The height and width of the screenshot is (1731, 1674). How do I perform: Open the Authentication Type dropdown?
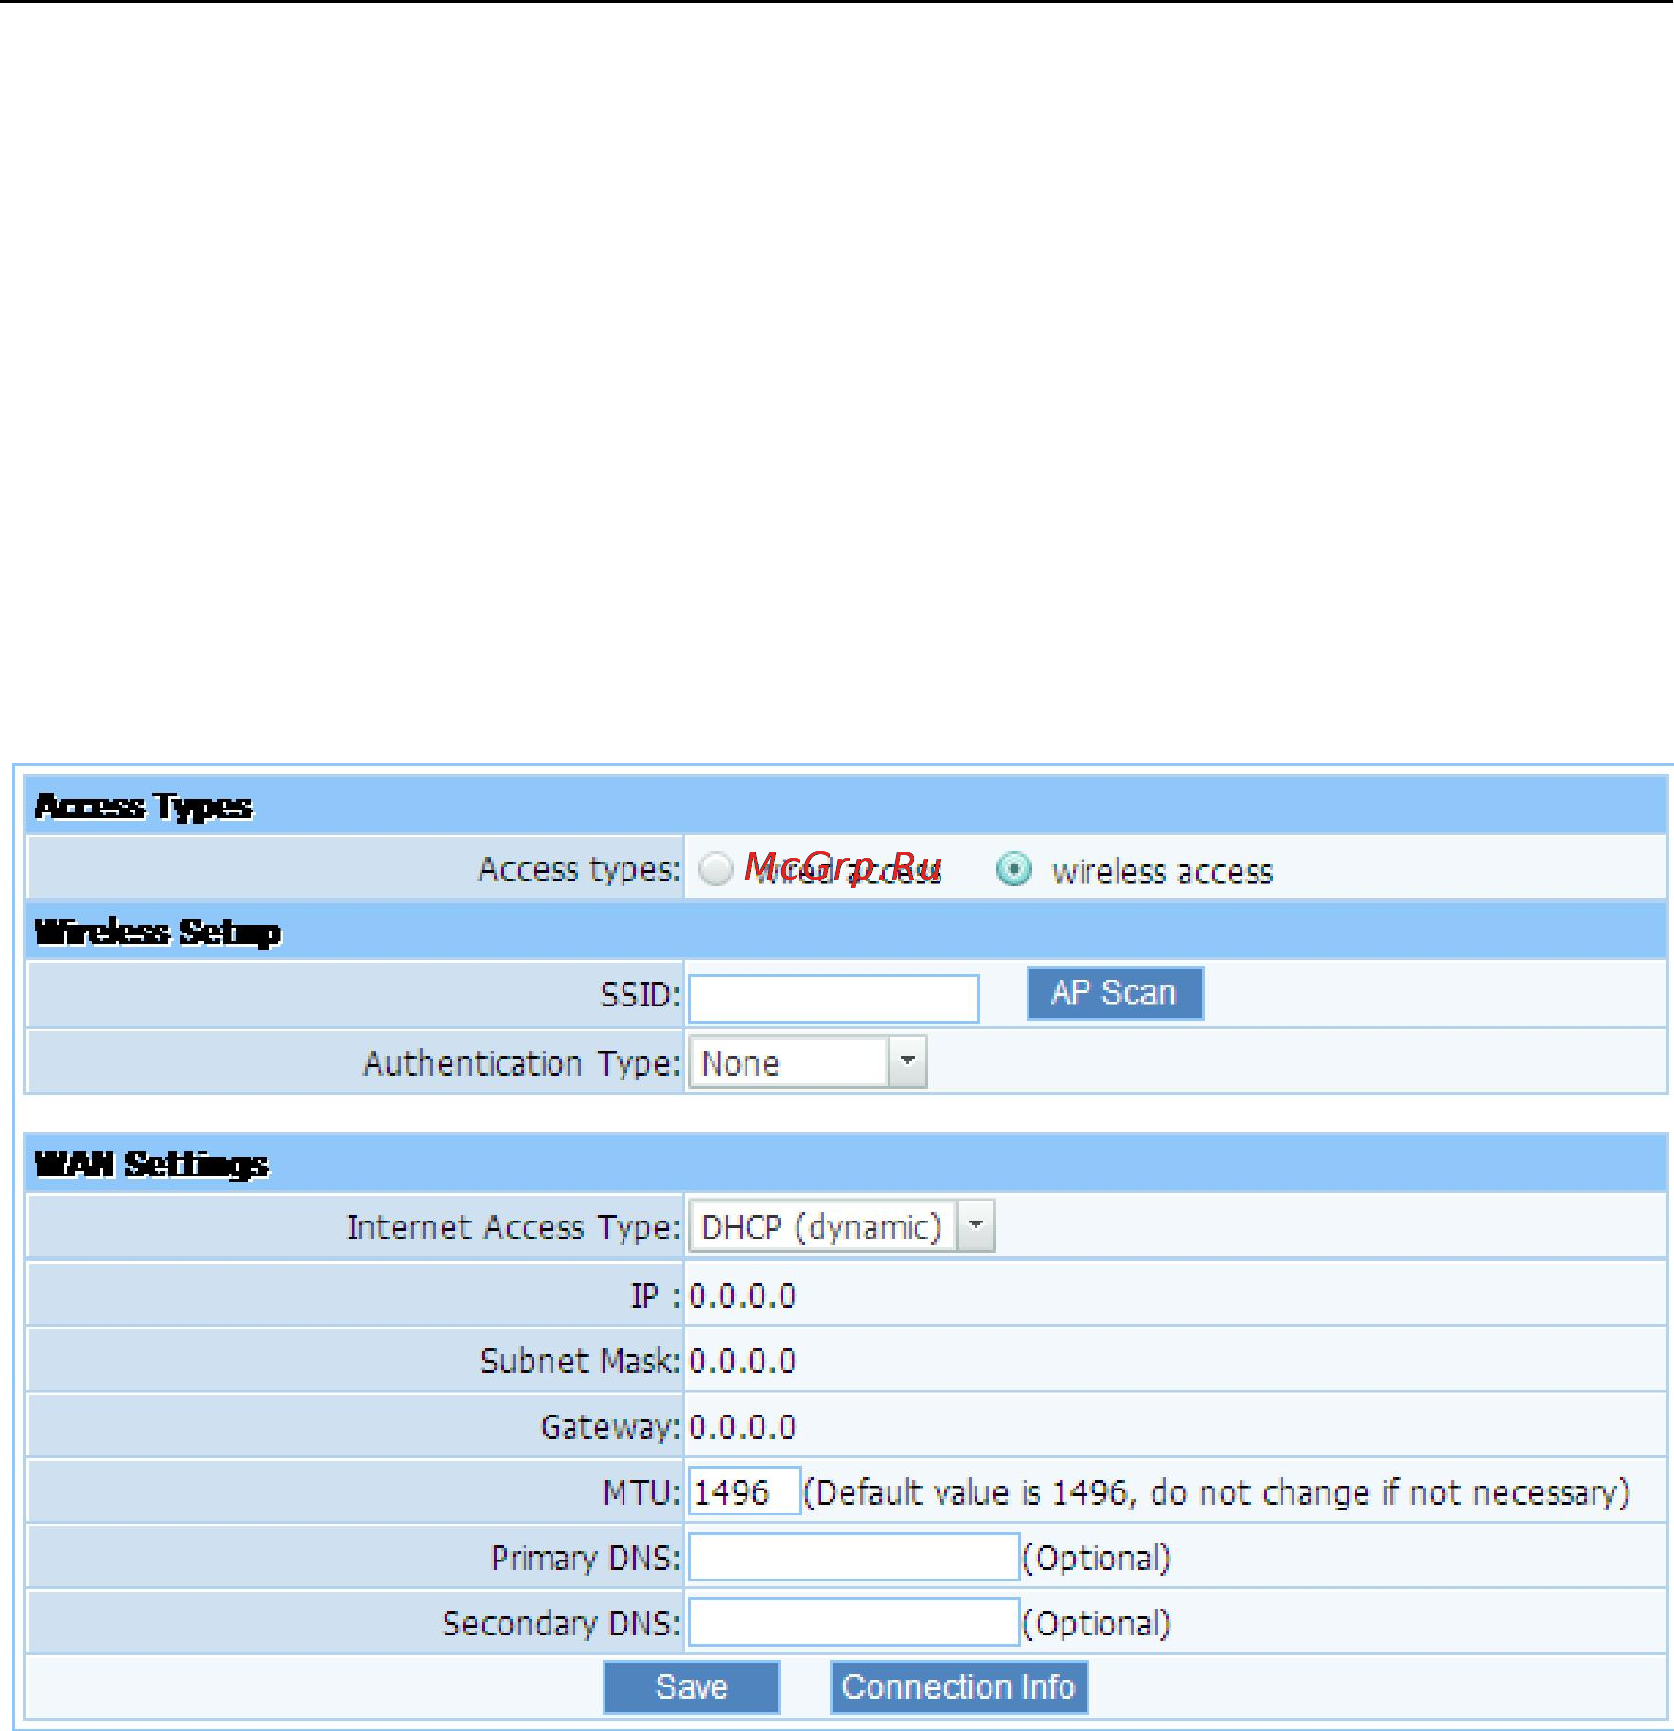click(x=808, y=1062)
